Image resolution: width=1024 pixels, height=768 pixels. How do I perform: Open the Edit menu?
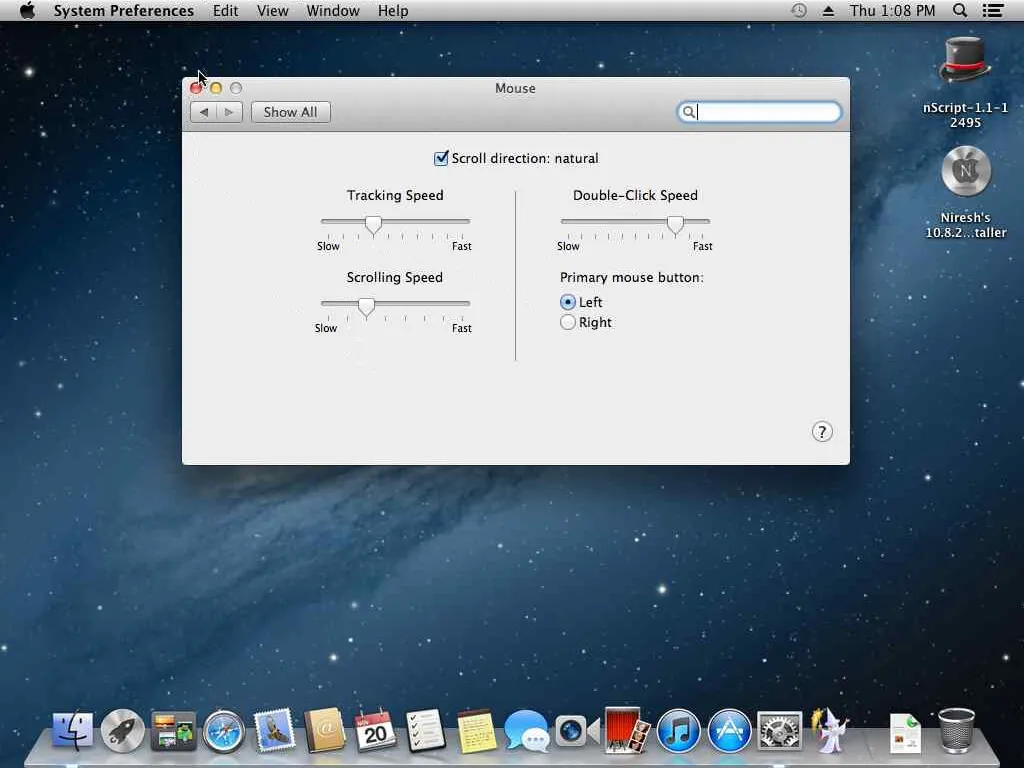click(225, 10)
